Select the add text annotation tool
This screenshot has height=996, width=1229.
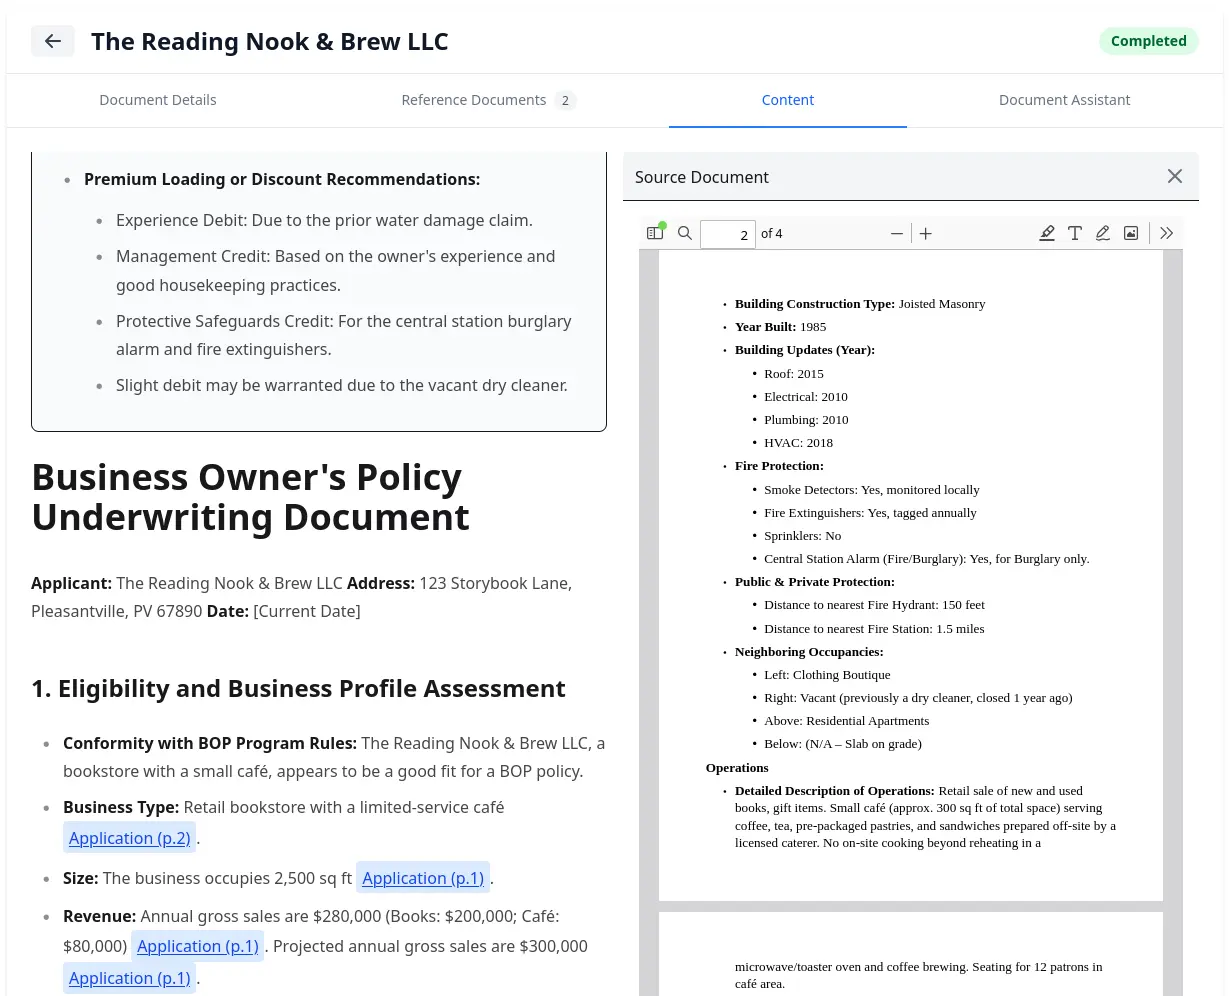pos(1075,233)
